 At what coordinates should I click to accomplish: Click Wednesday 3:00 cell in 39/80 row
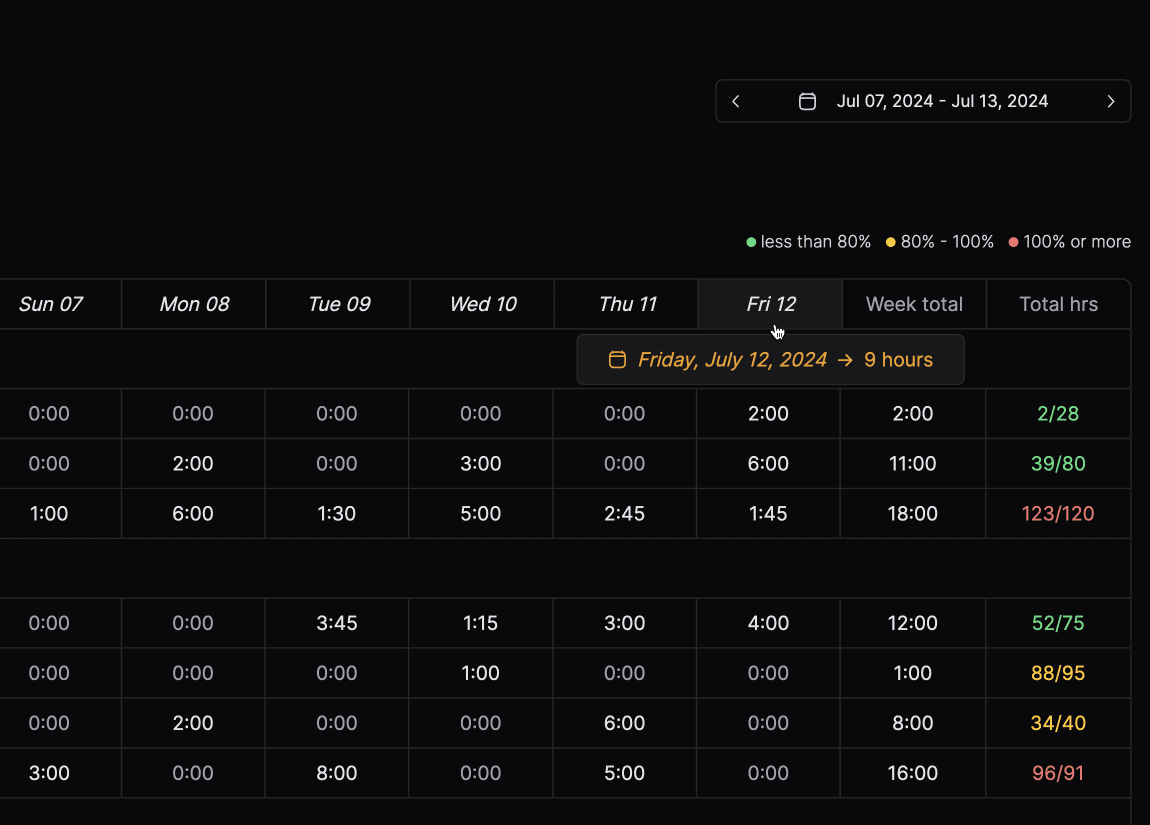point(480,463)
